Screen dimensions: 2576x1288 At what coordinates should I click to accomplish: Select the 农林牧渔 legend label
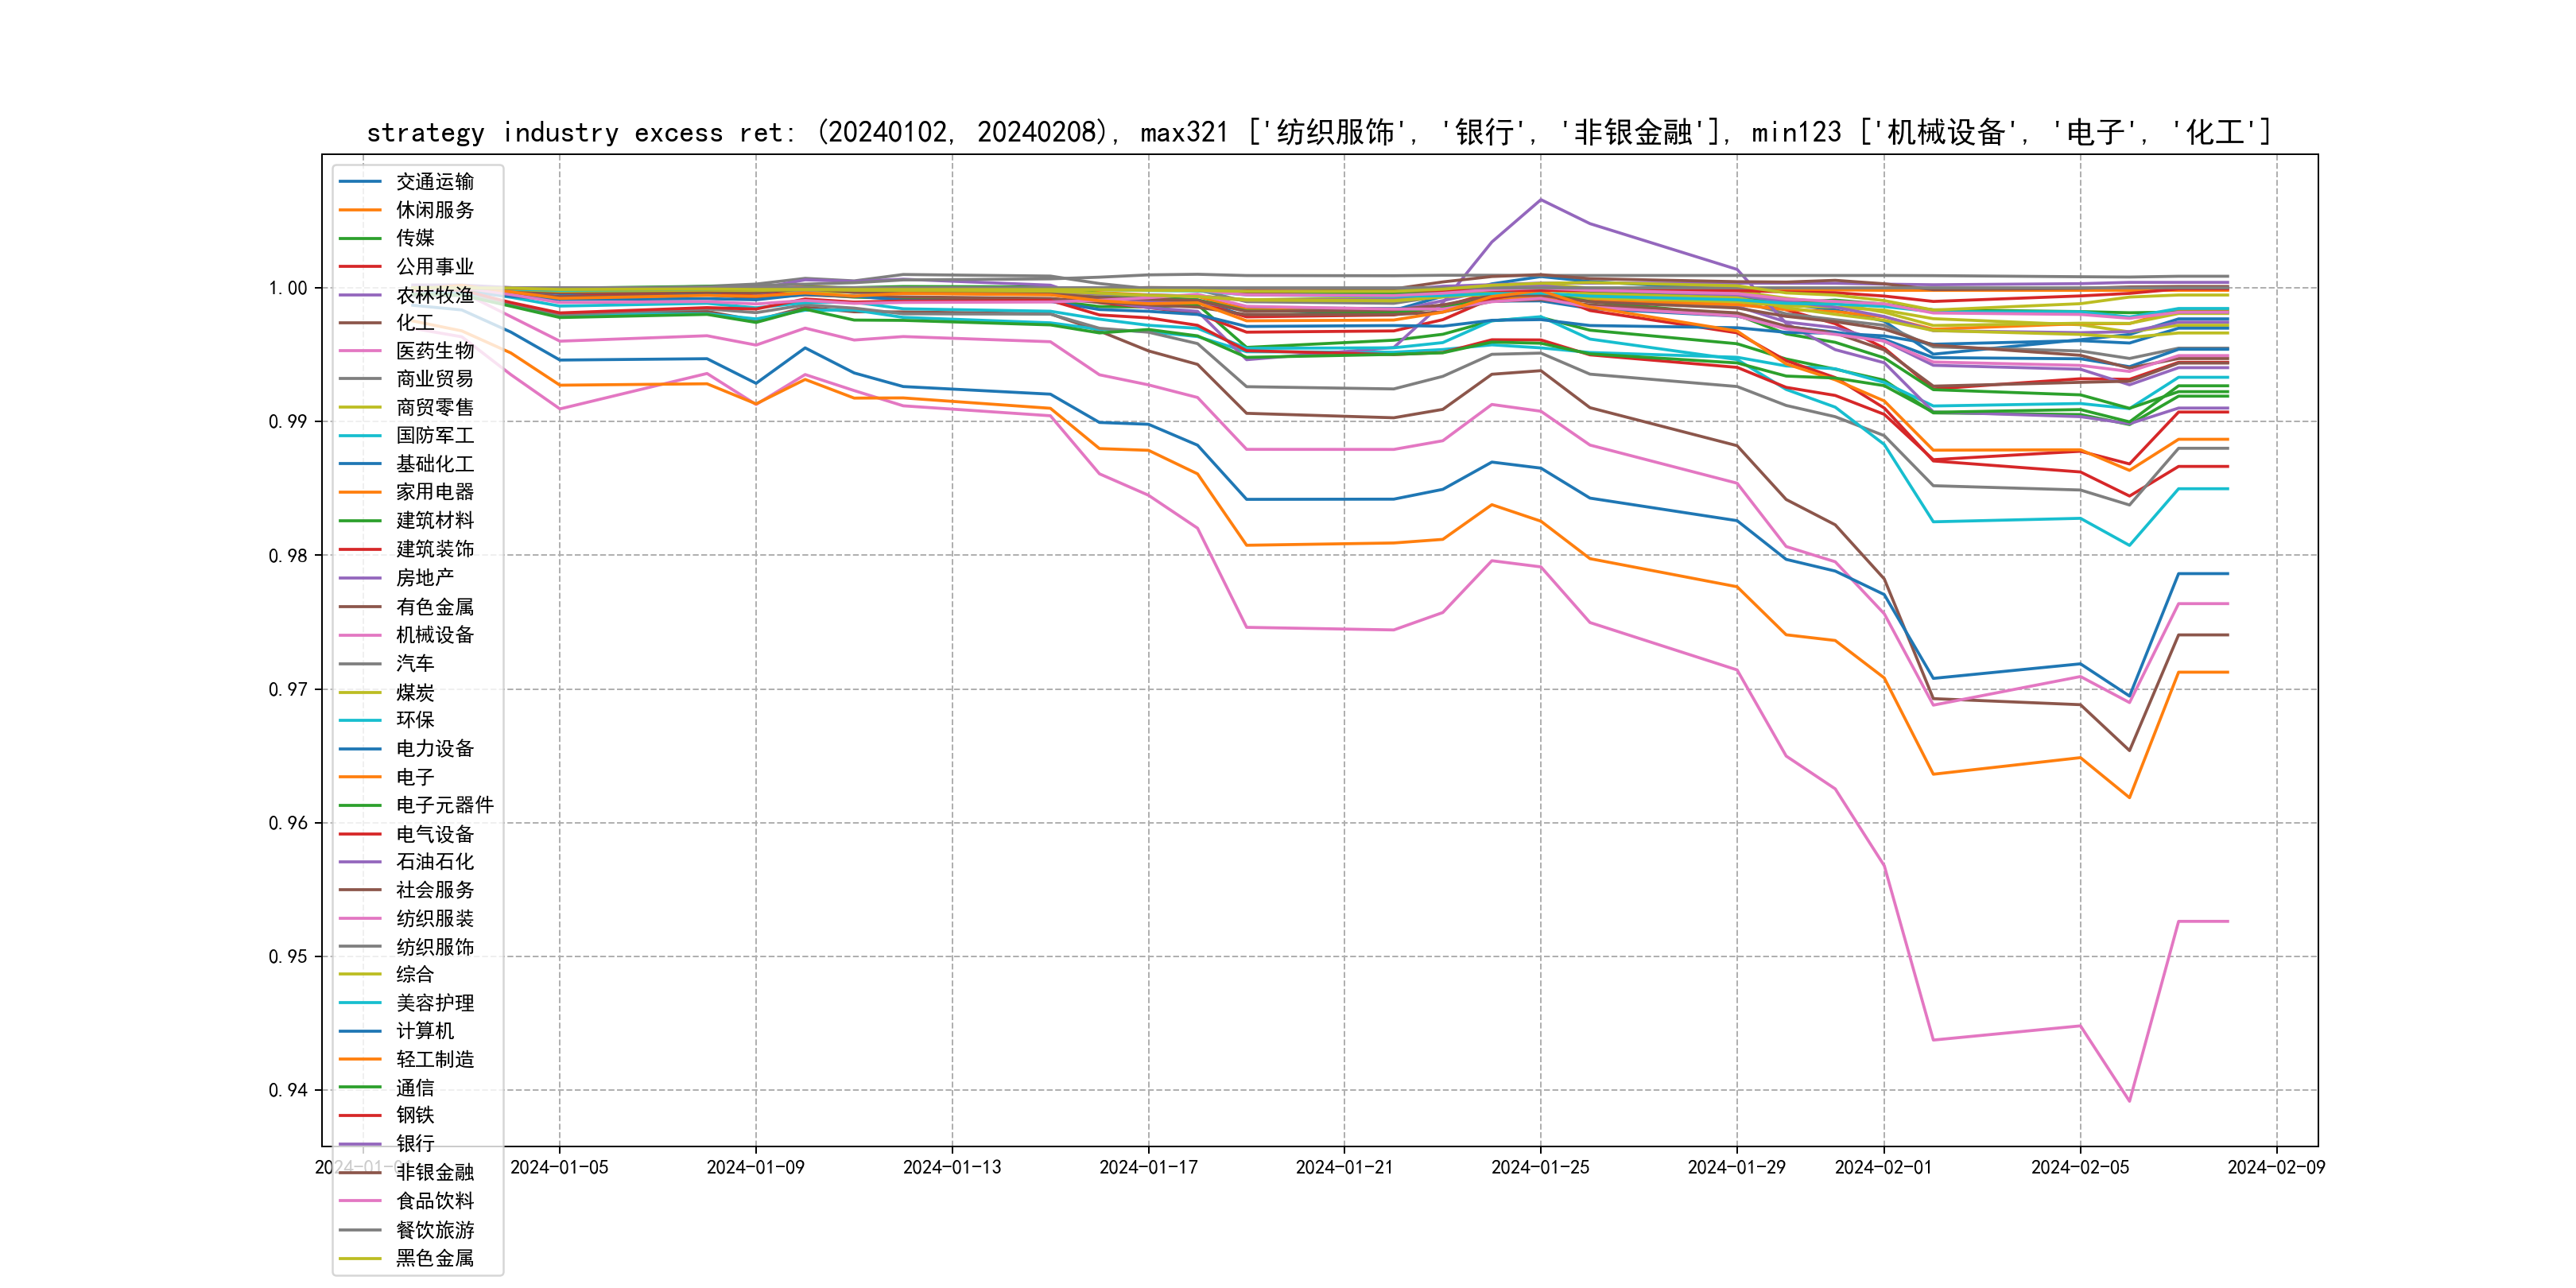pos(434,295)
